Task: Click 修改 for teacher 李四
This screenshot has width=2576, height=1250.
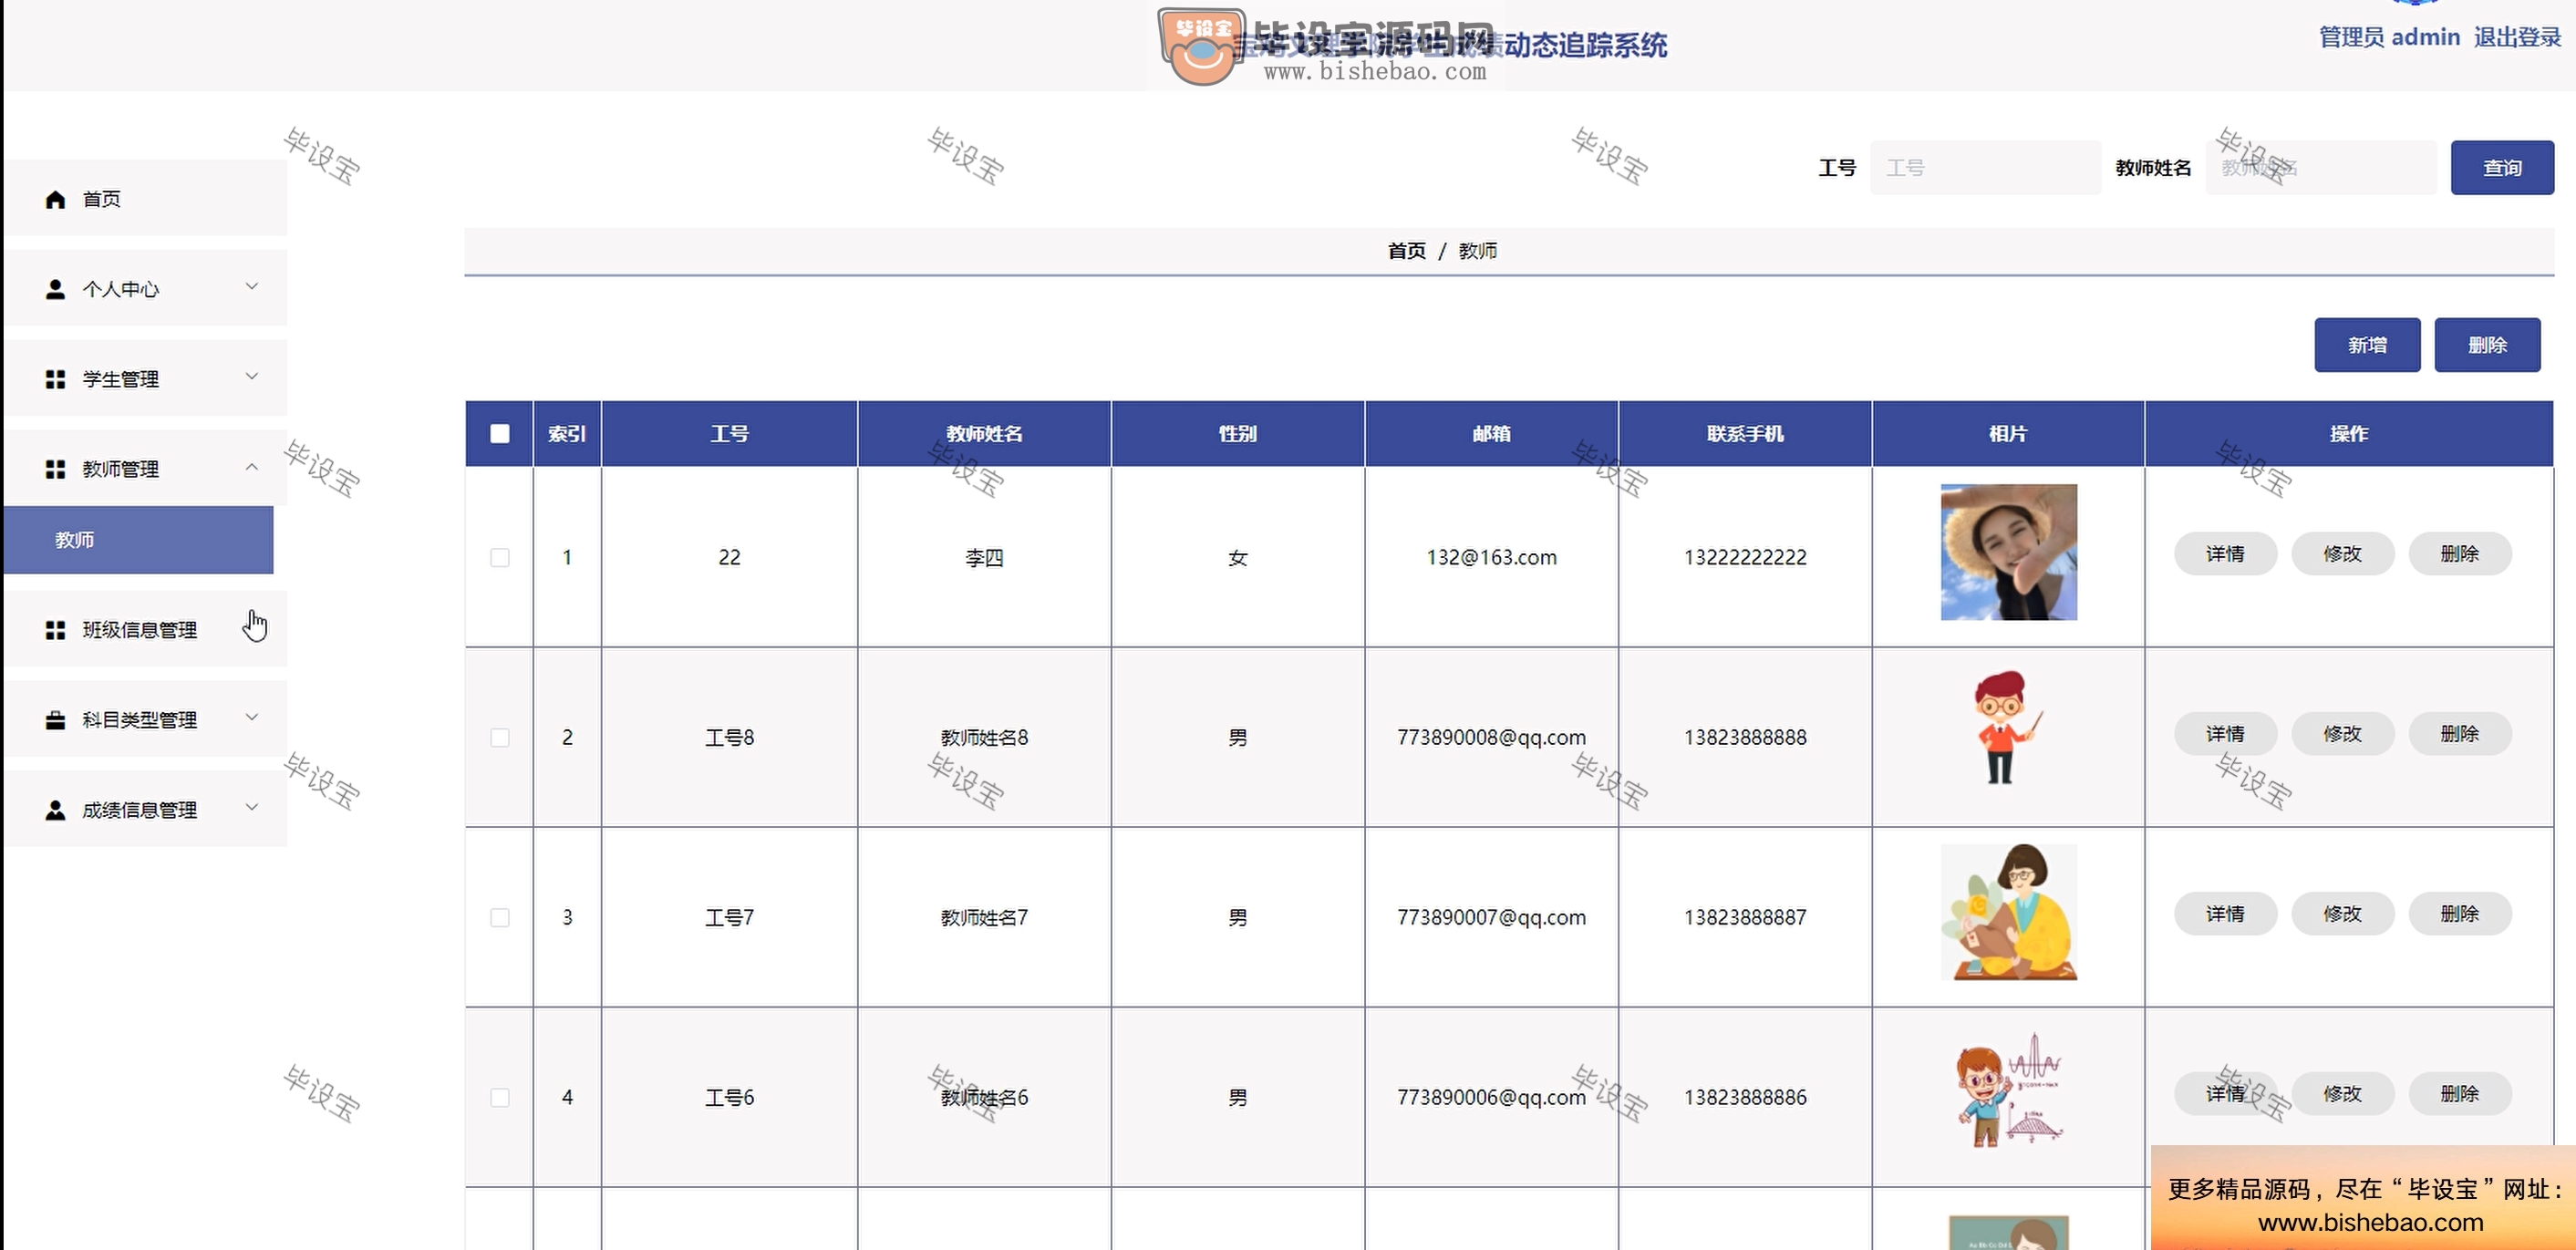Action: [x=2342, y=554]
